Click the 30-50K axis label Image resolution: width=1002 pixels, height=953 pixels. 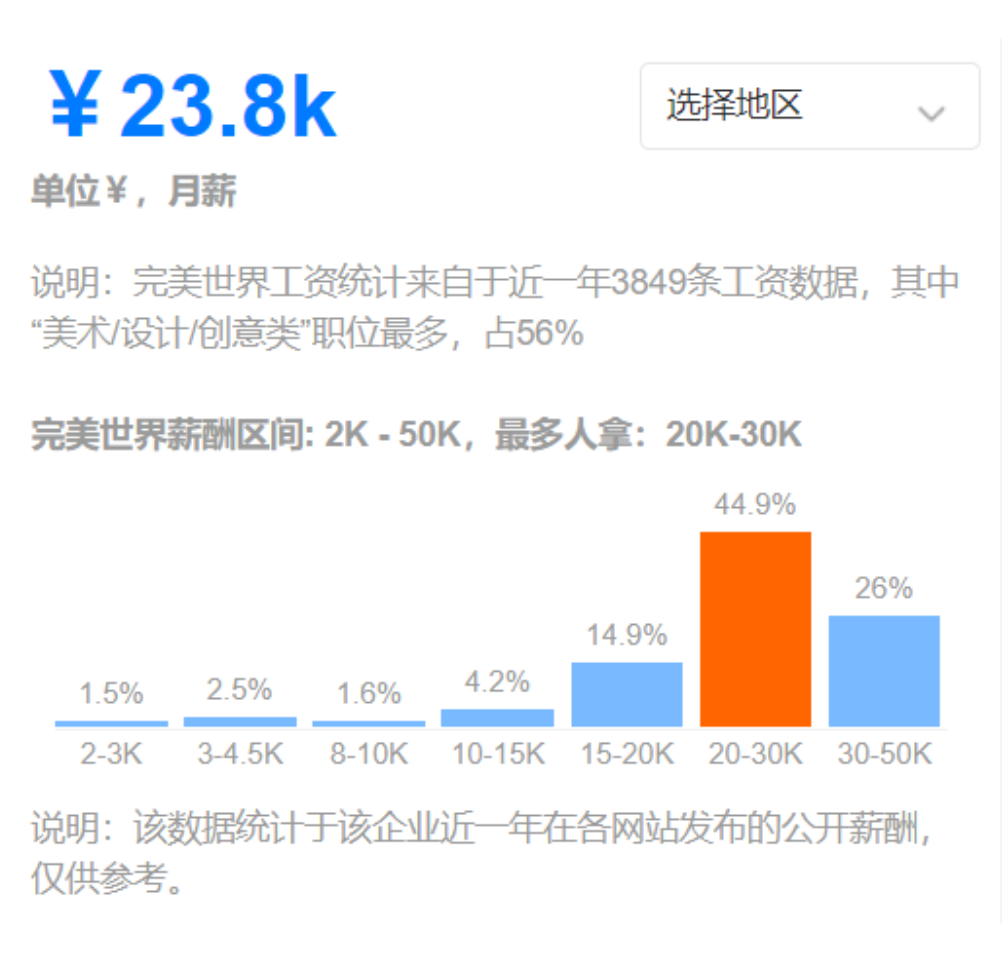884,754
